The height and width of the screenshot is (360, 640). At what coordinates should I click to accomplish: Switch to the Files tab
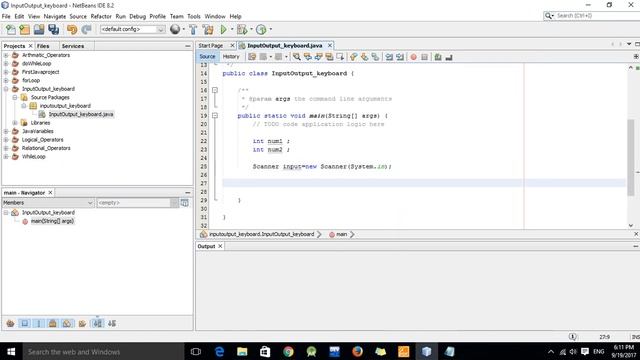coord(43,46)
